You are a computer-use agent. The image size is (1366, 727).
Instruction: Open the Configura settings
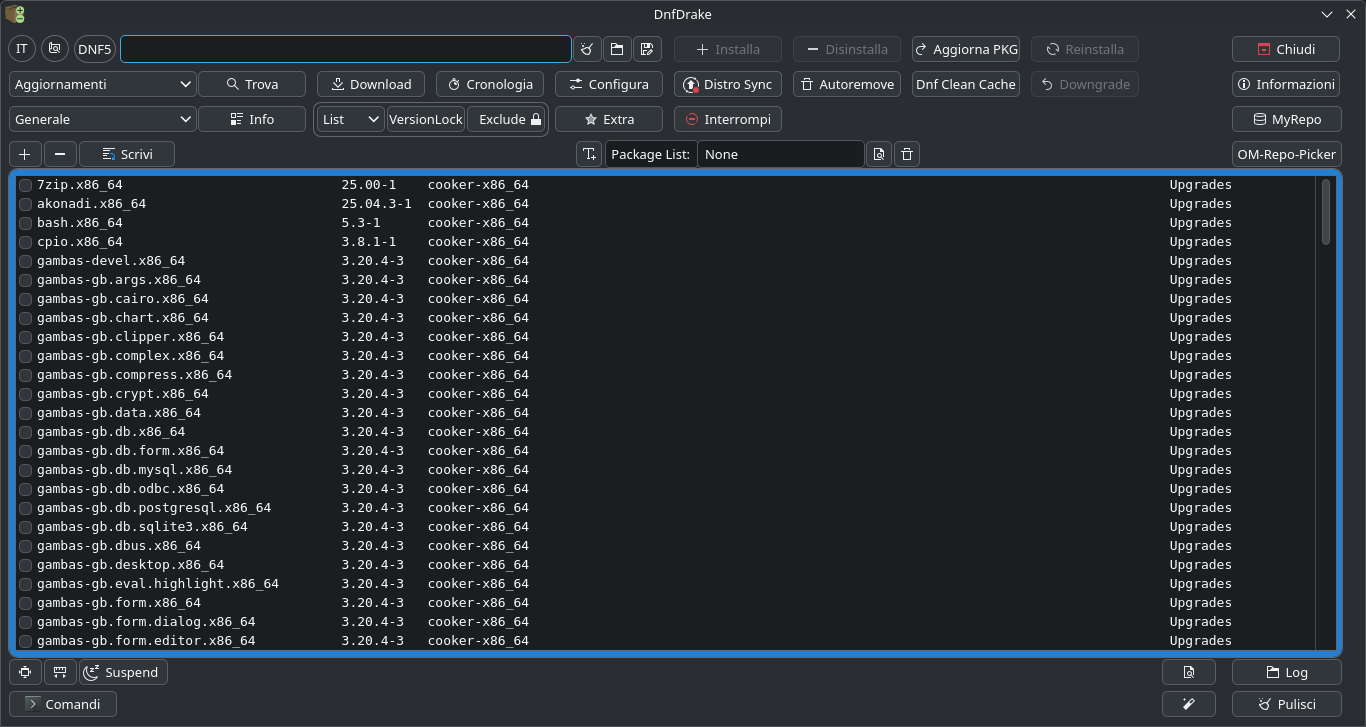tap(608, 84)
